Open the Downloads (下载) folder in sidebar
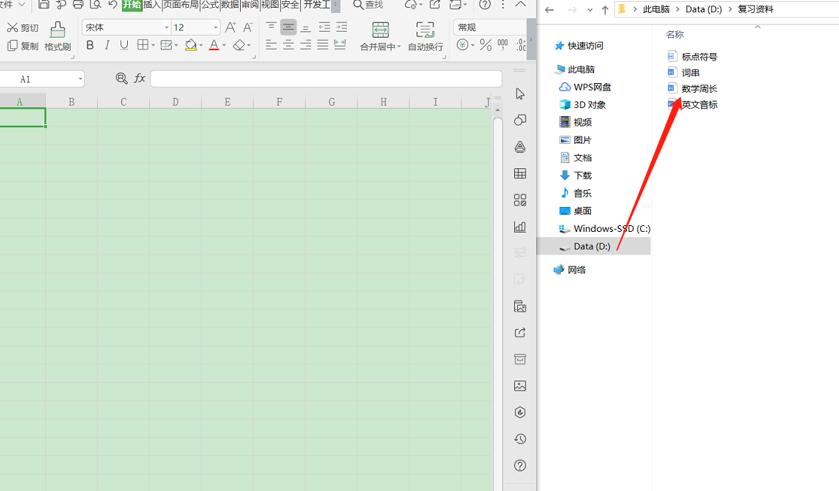The height and width of the screenshot is (491, 839). click(582, 175)
